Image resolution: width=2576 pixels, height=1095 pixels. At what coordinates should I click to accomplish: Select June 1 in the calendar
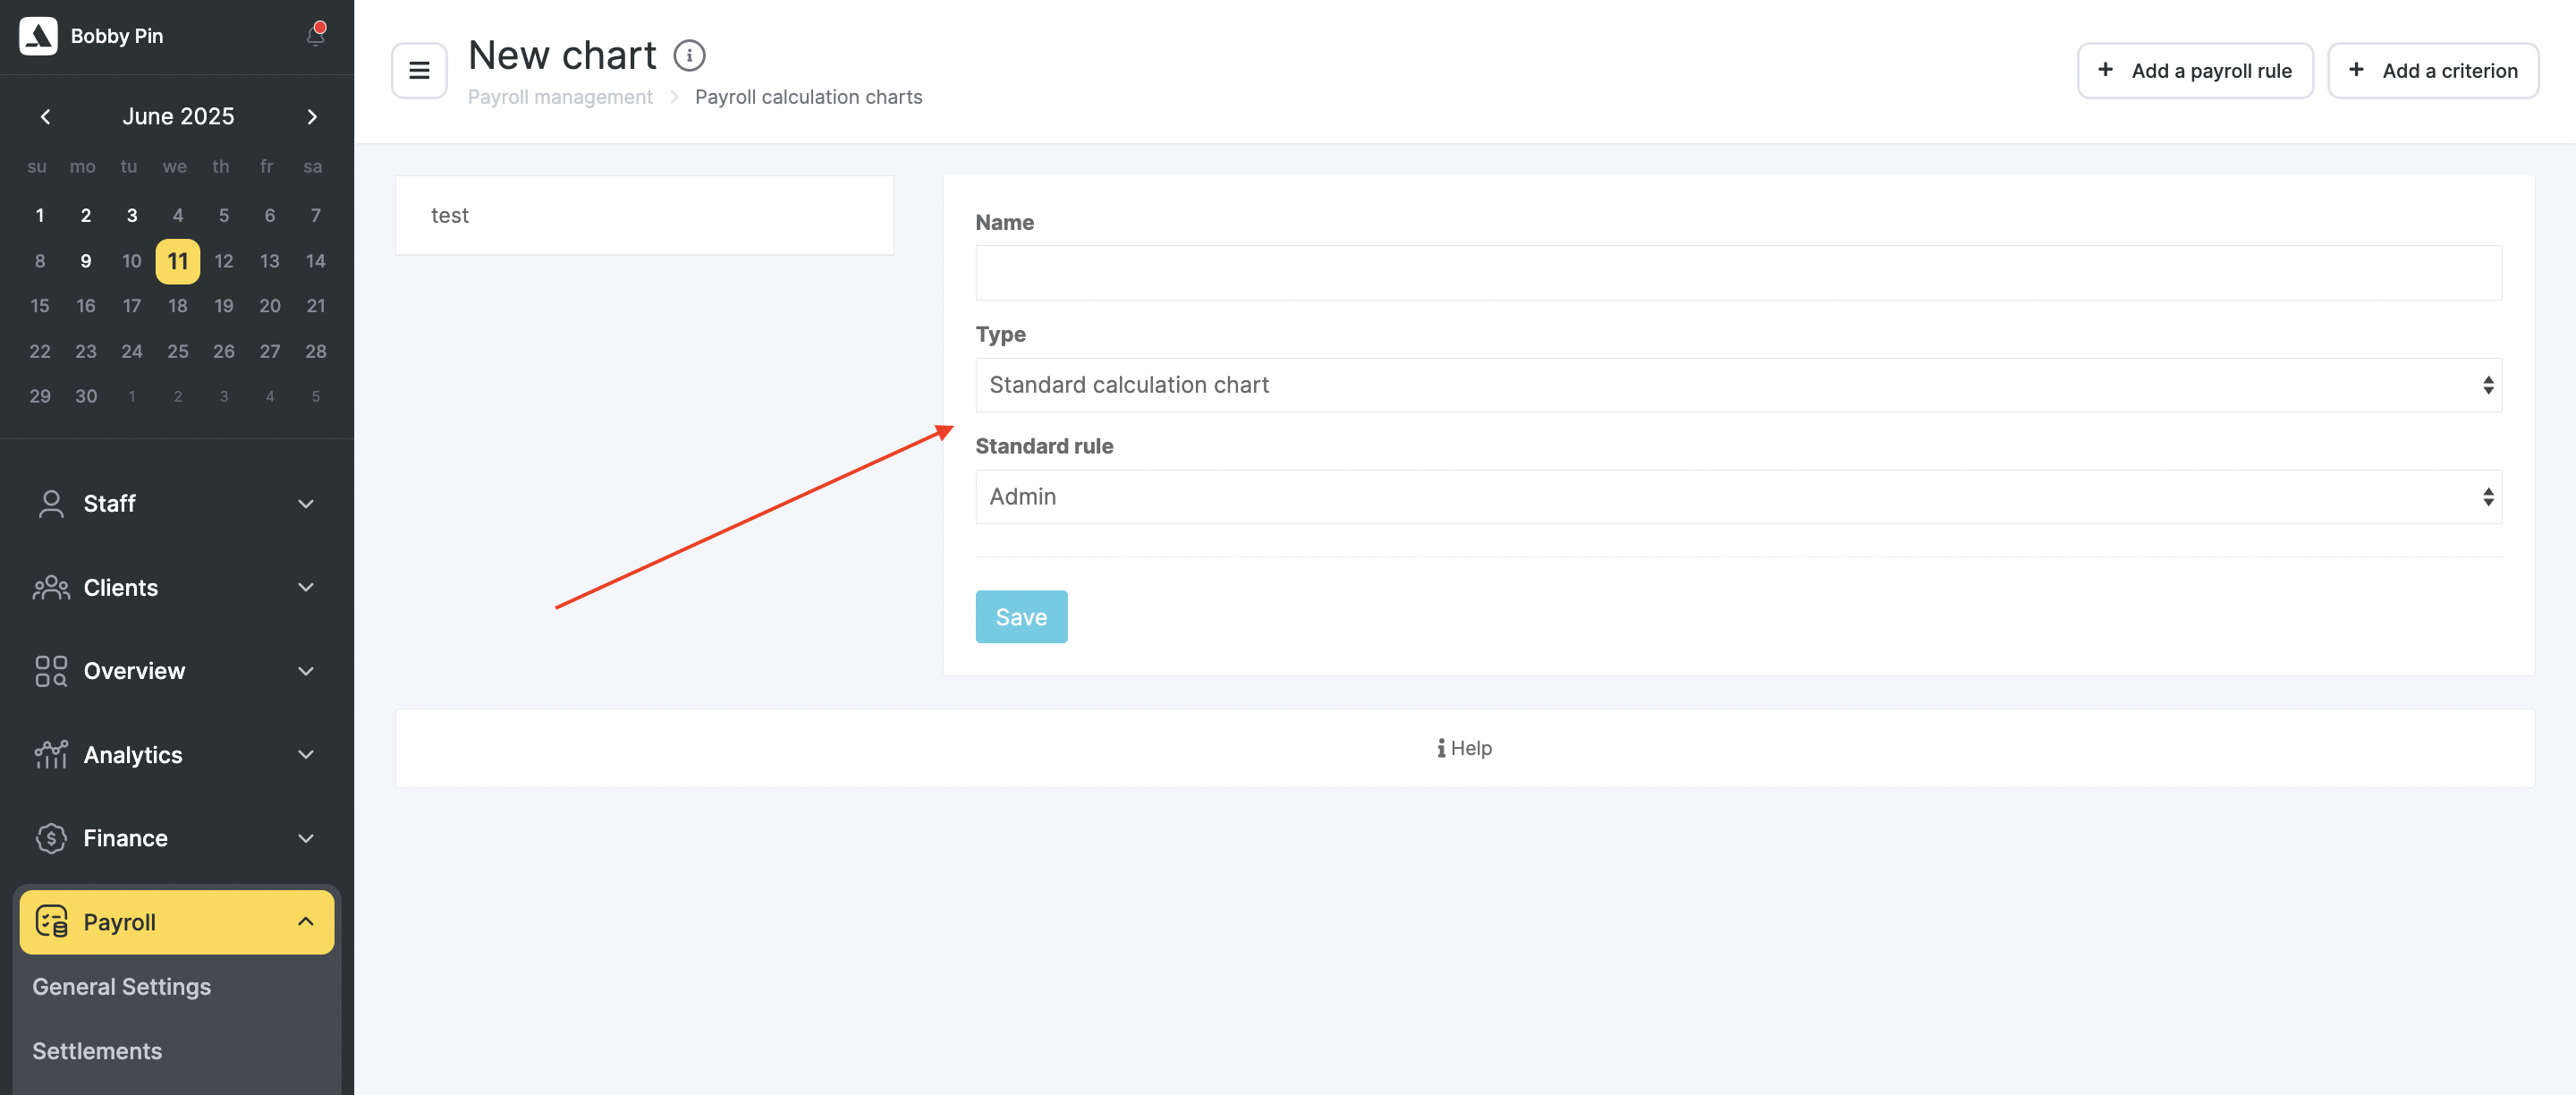(40, 215)
